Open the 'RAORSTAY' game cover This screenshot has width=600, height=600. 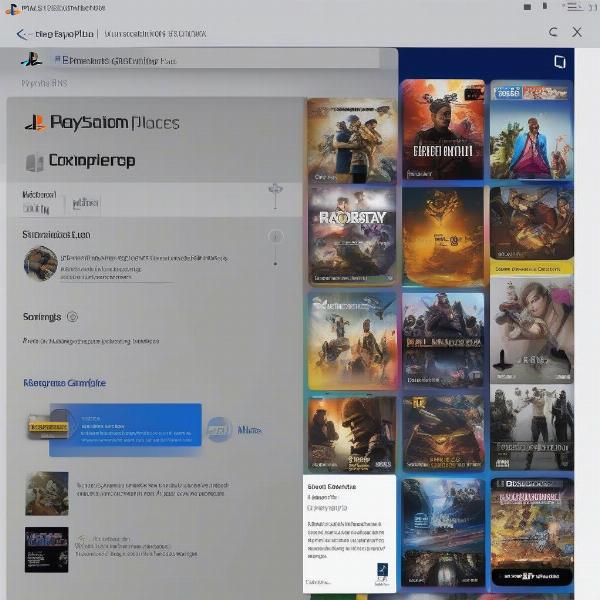click(352, 236)
